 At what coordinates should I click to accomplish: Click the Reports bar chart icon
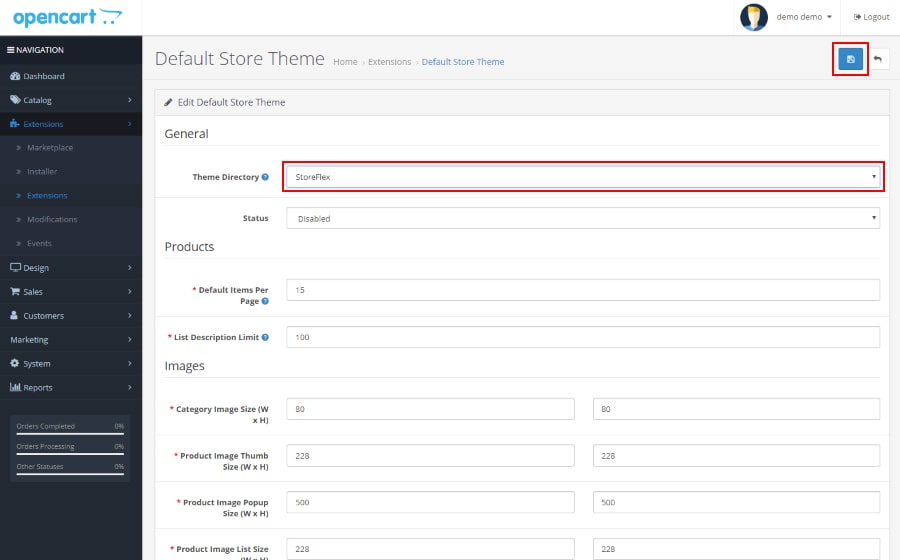(15, 387)
